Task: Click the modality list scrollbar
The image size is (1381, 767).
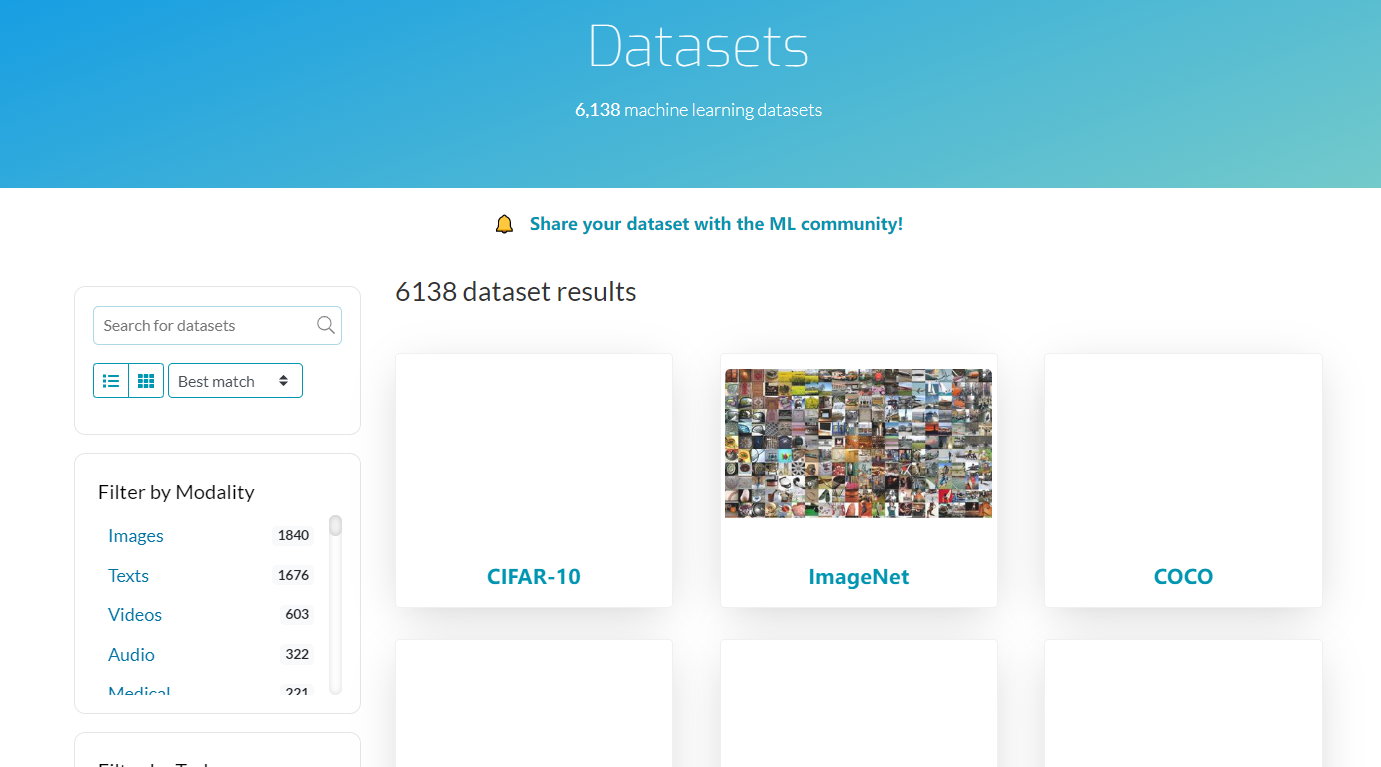Action: point(335,600)
